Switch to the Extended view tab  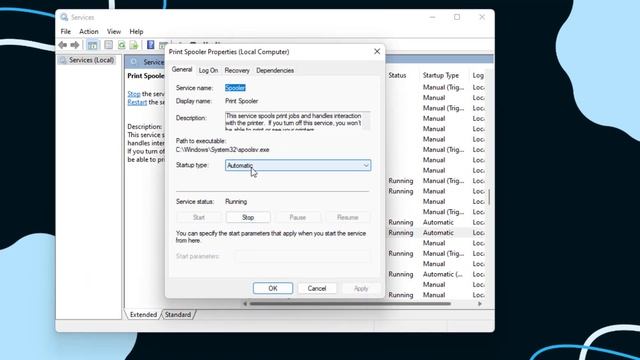[x=143, y=315]
